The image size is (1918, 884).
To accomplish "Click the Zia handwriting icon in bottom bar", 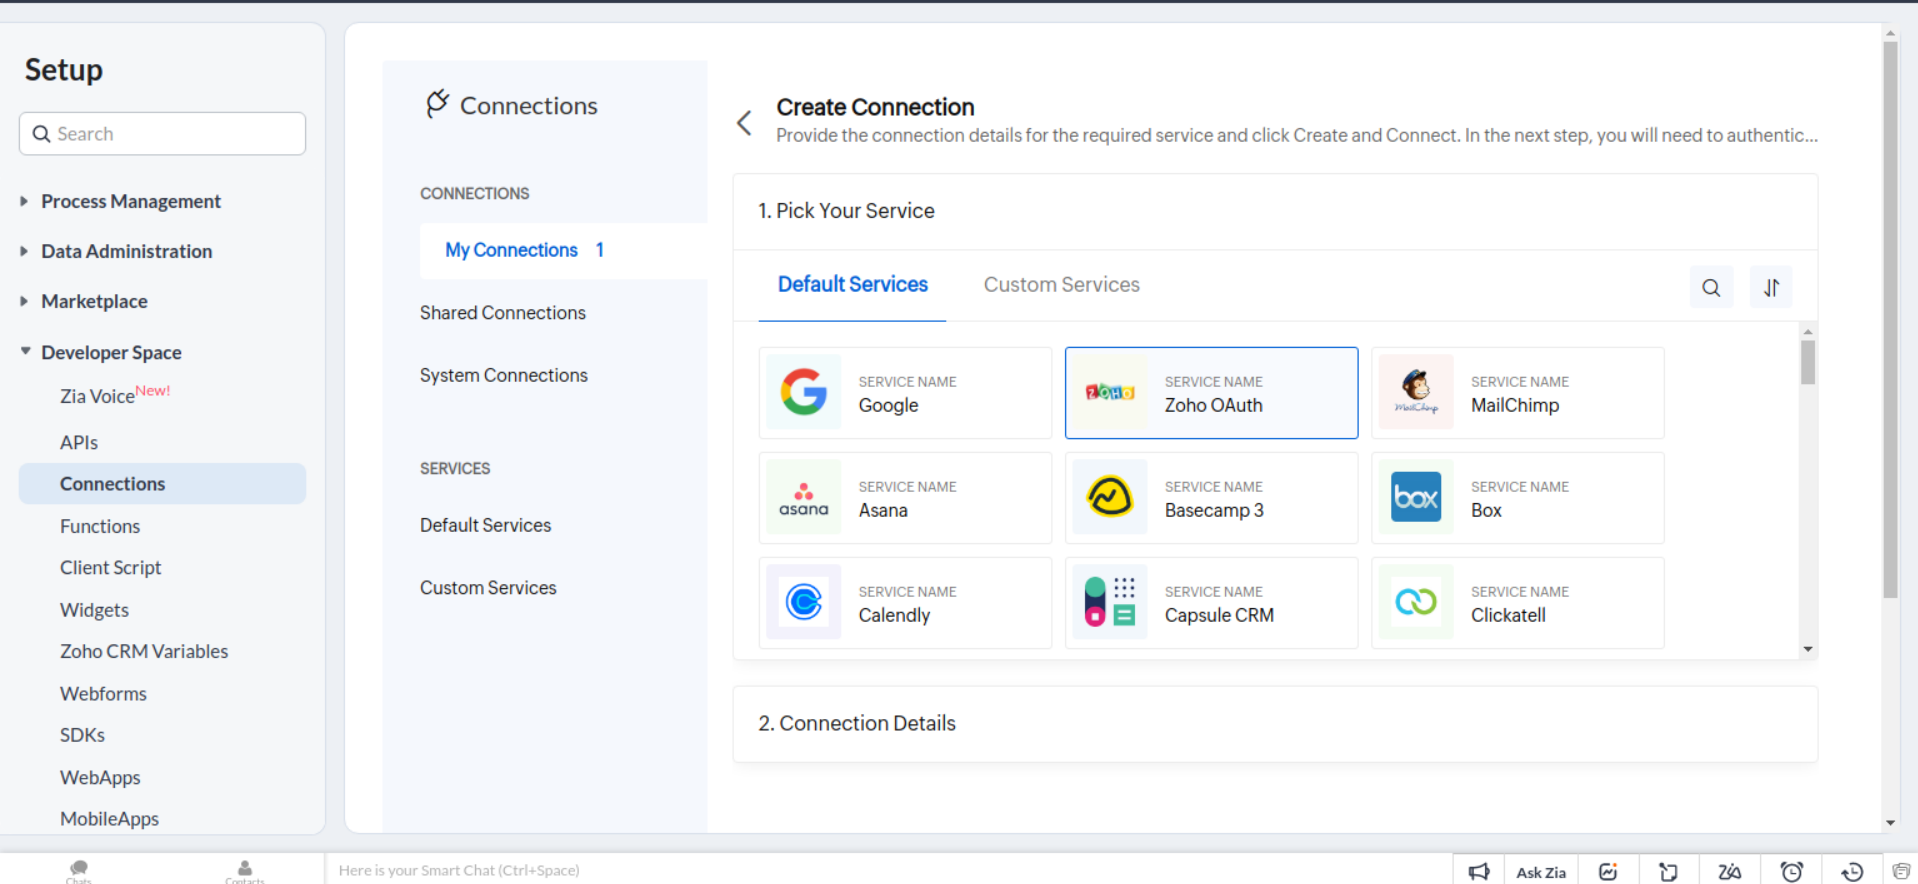I will coord(1729,871).
